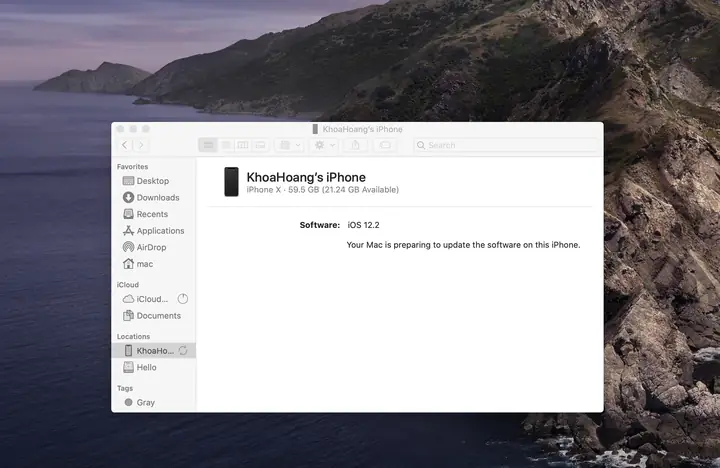Click the iCloud section header
Viewport: 720px width, 468px height.
tap(128, 285)
